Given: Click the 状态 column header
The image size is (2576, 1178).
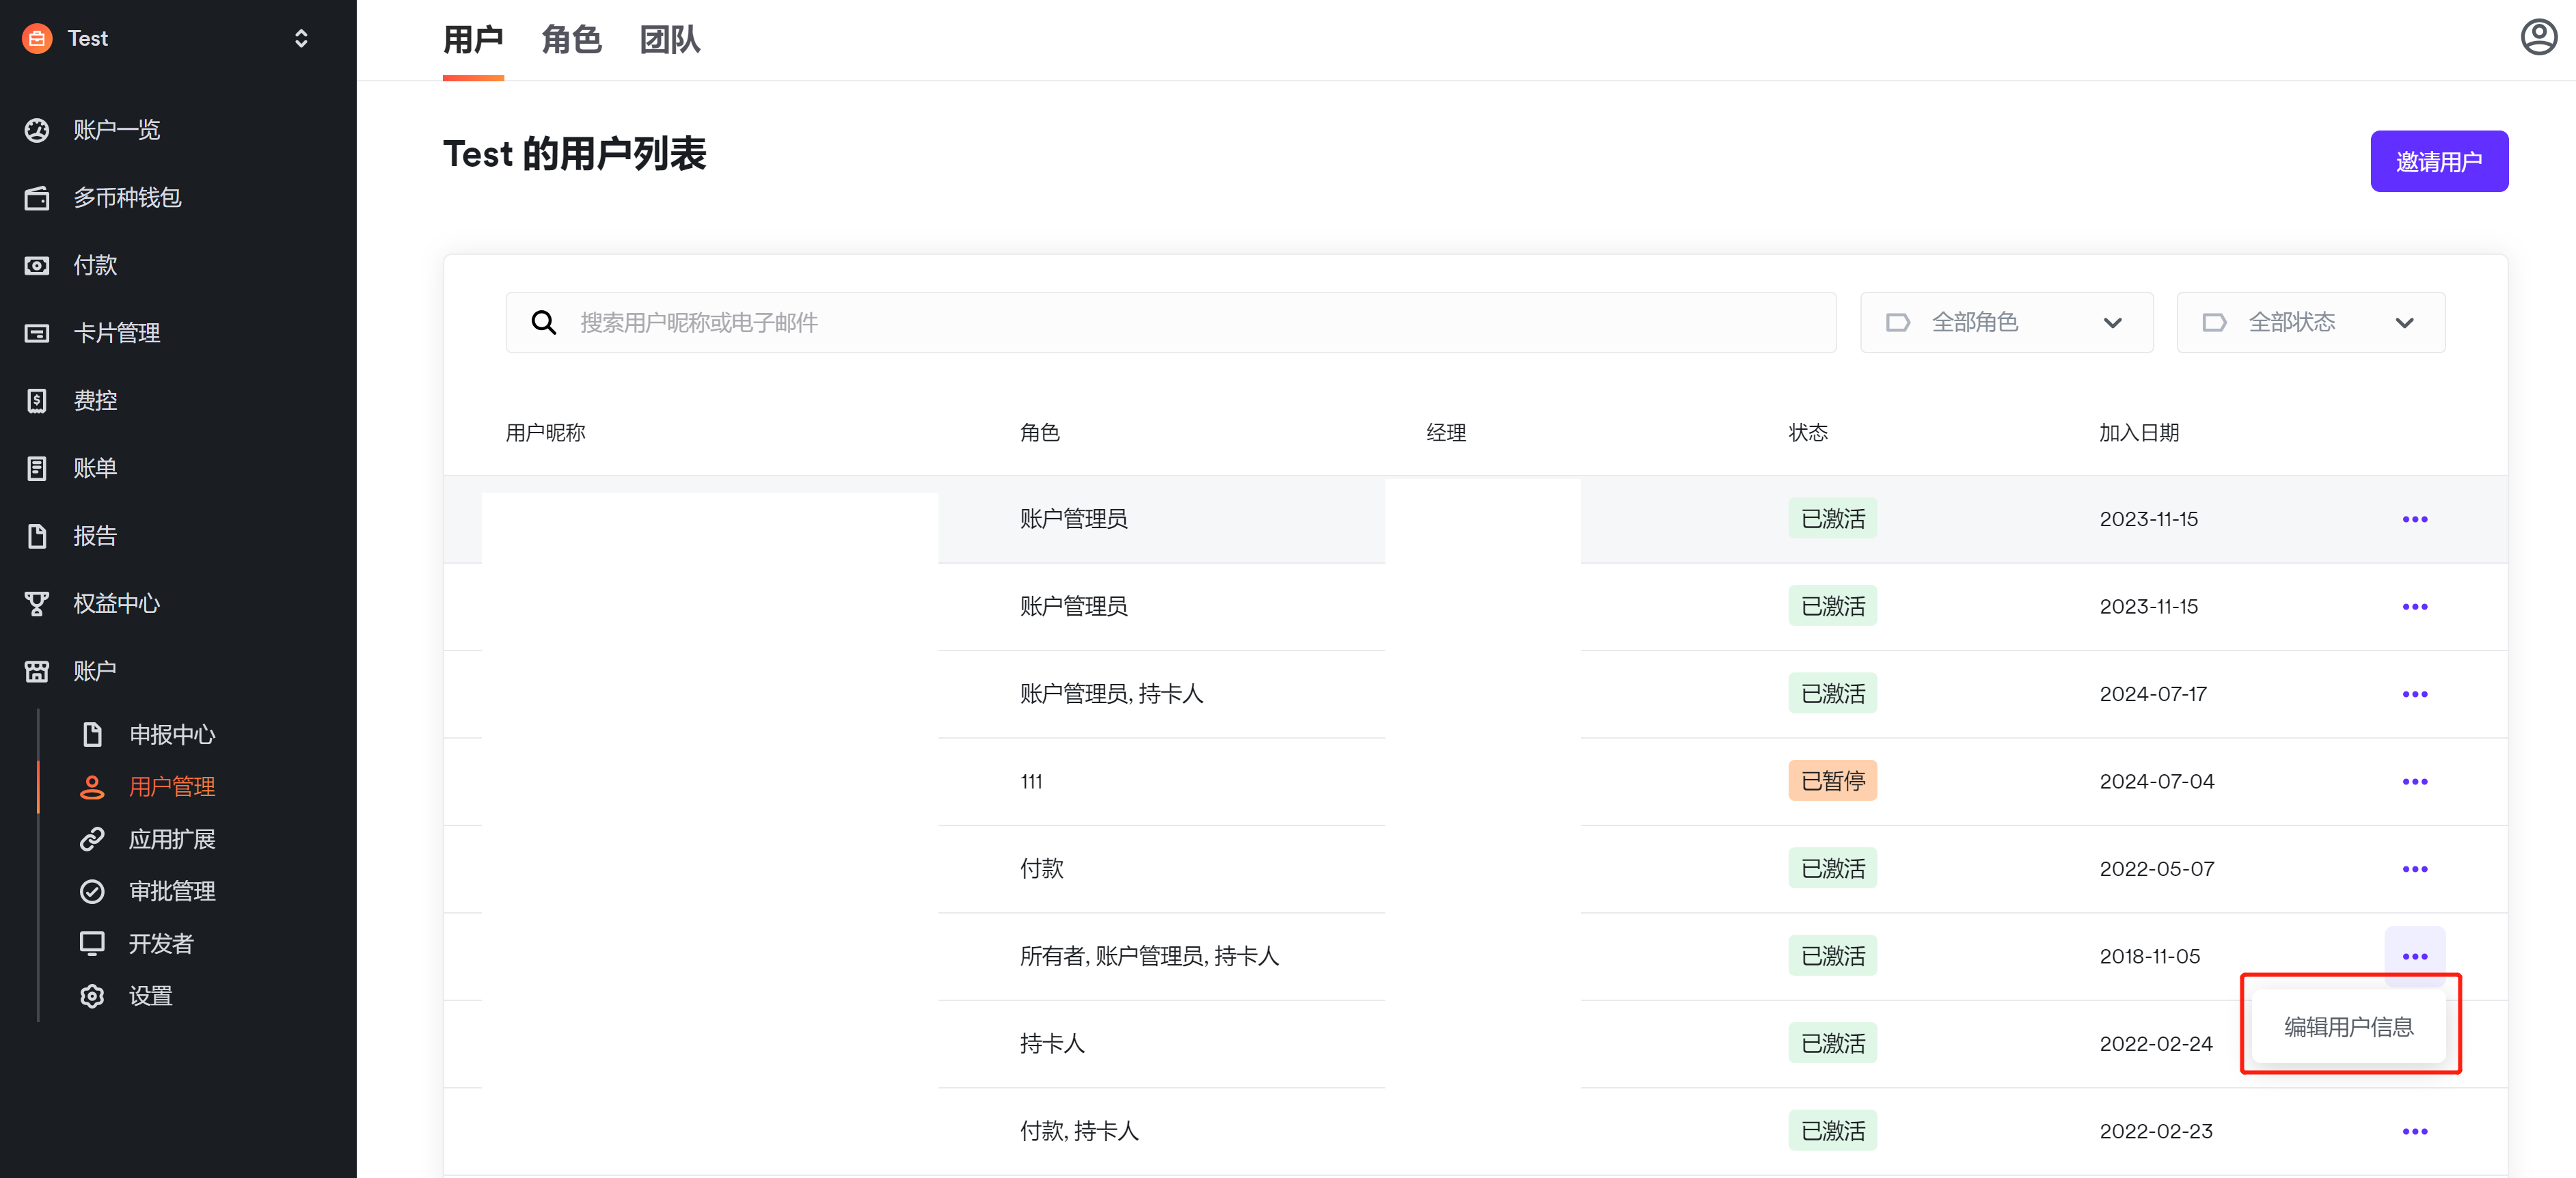Looking at the screenshot, I should coord(1808,433).
